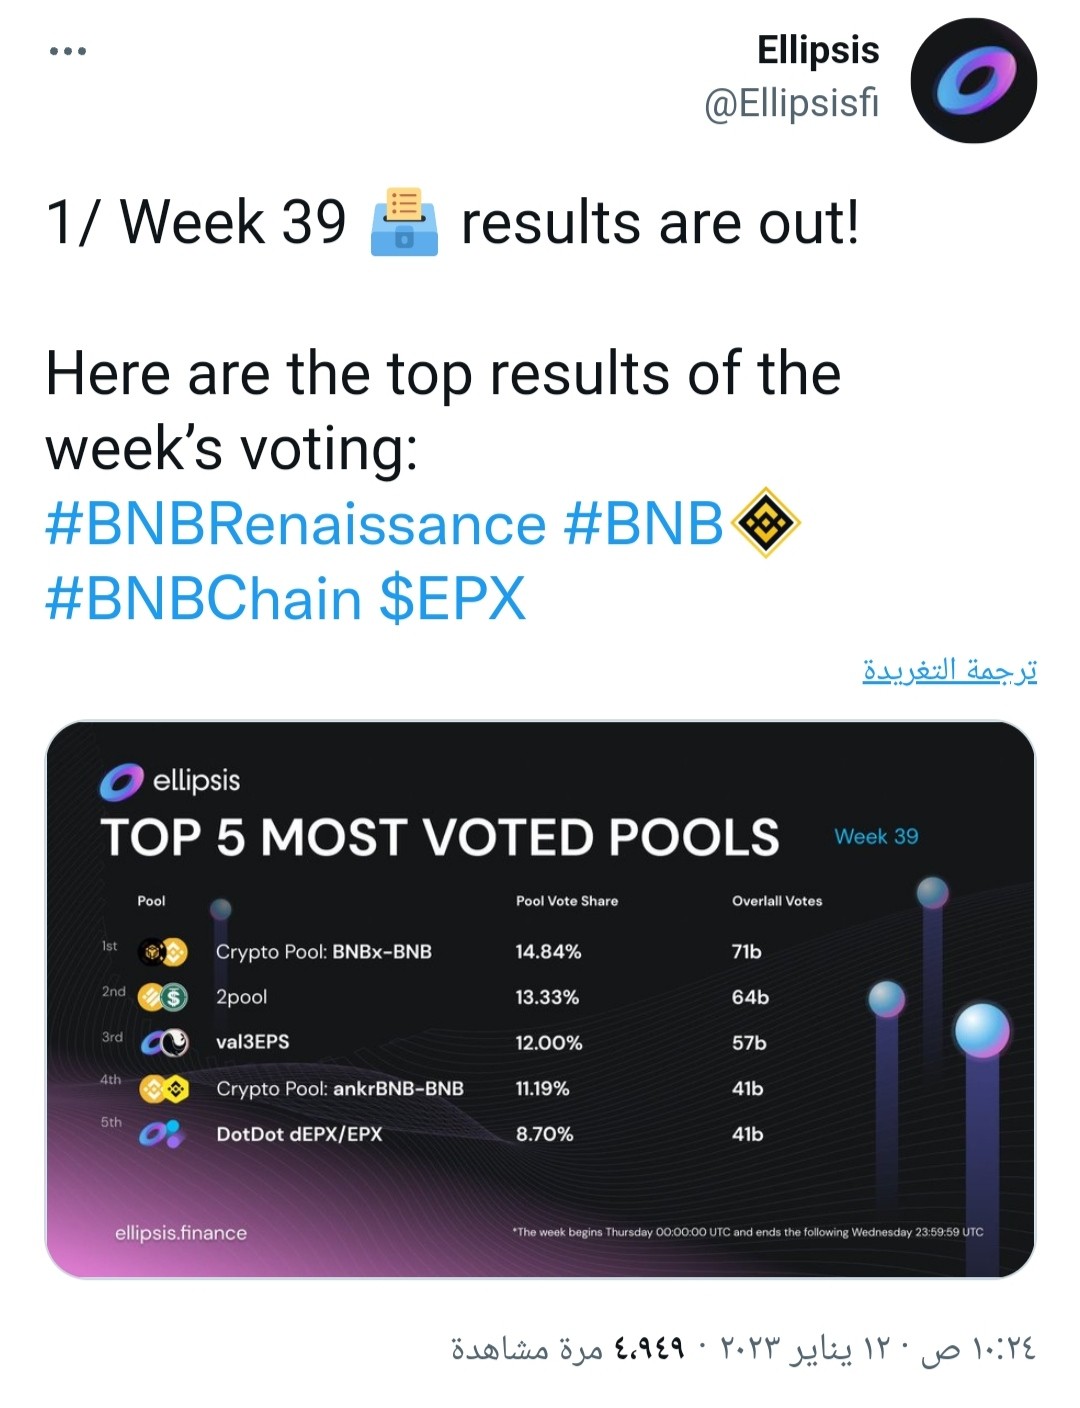
Task: Tap the Ellipsis profile avatar
Action: pyautogui.click(x=973, y=80)
